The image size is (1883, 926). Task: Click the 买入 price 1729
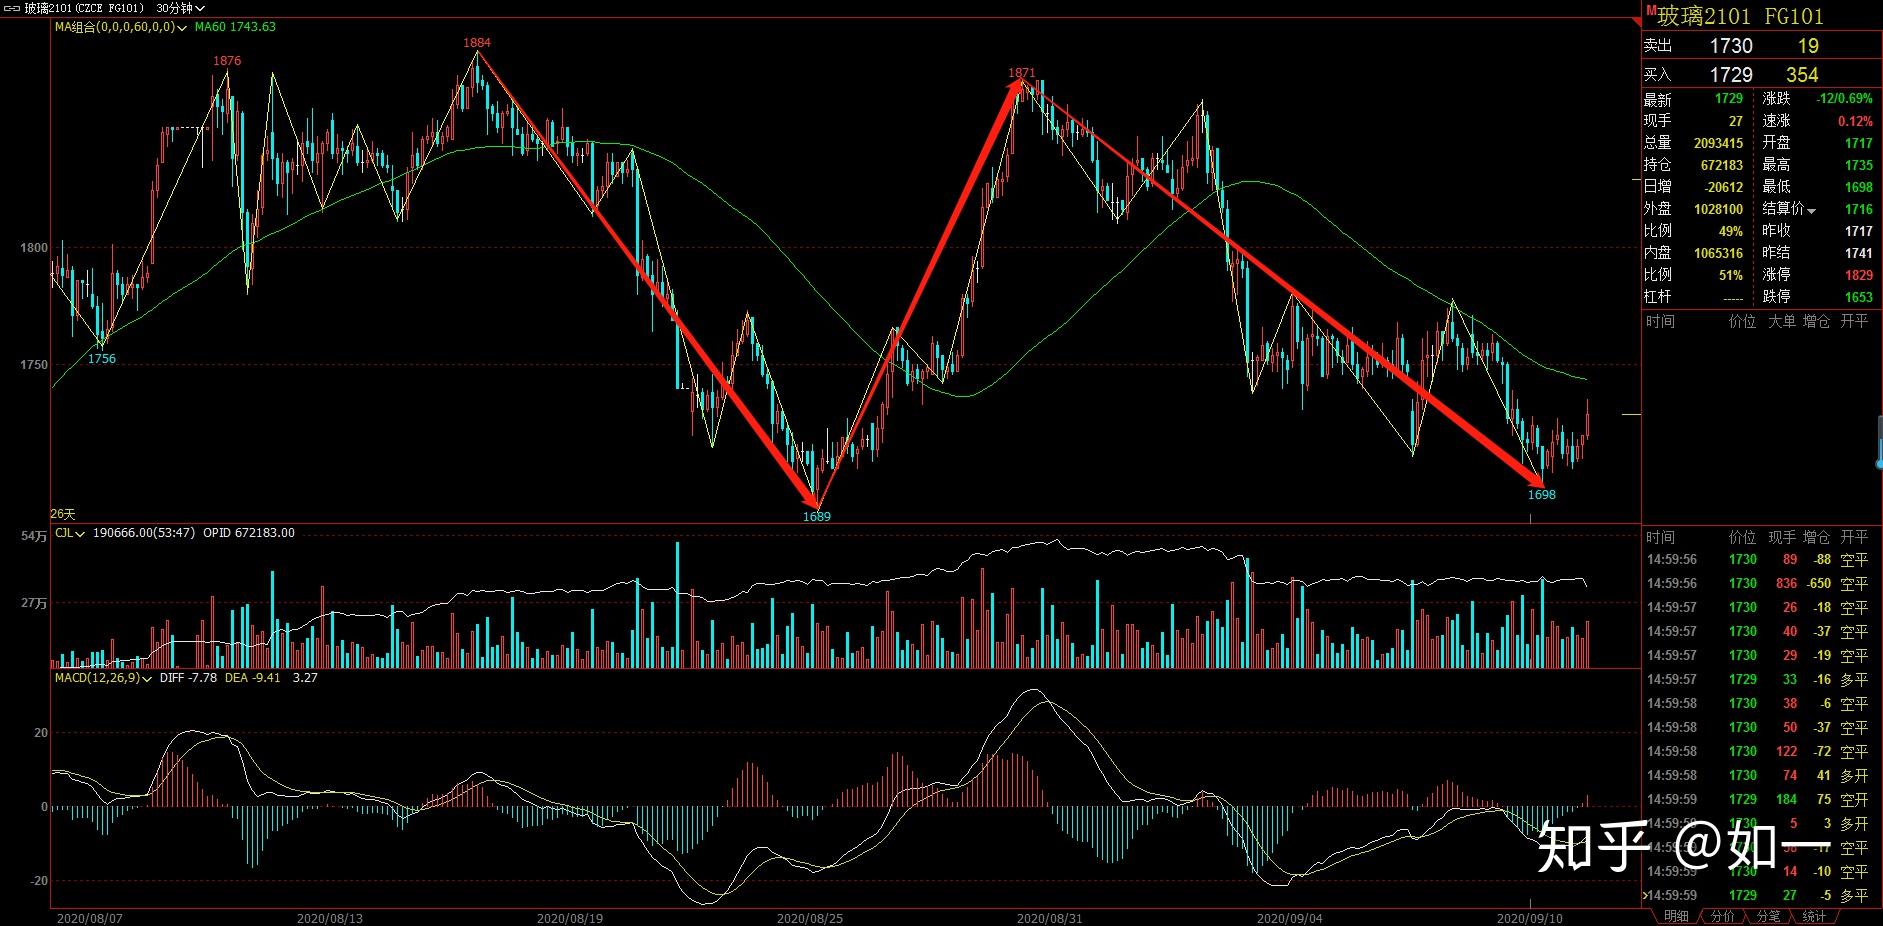[1731, 75]
